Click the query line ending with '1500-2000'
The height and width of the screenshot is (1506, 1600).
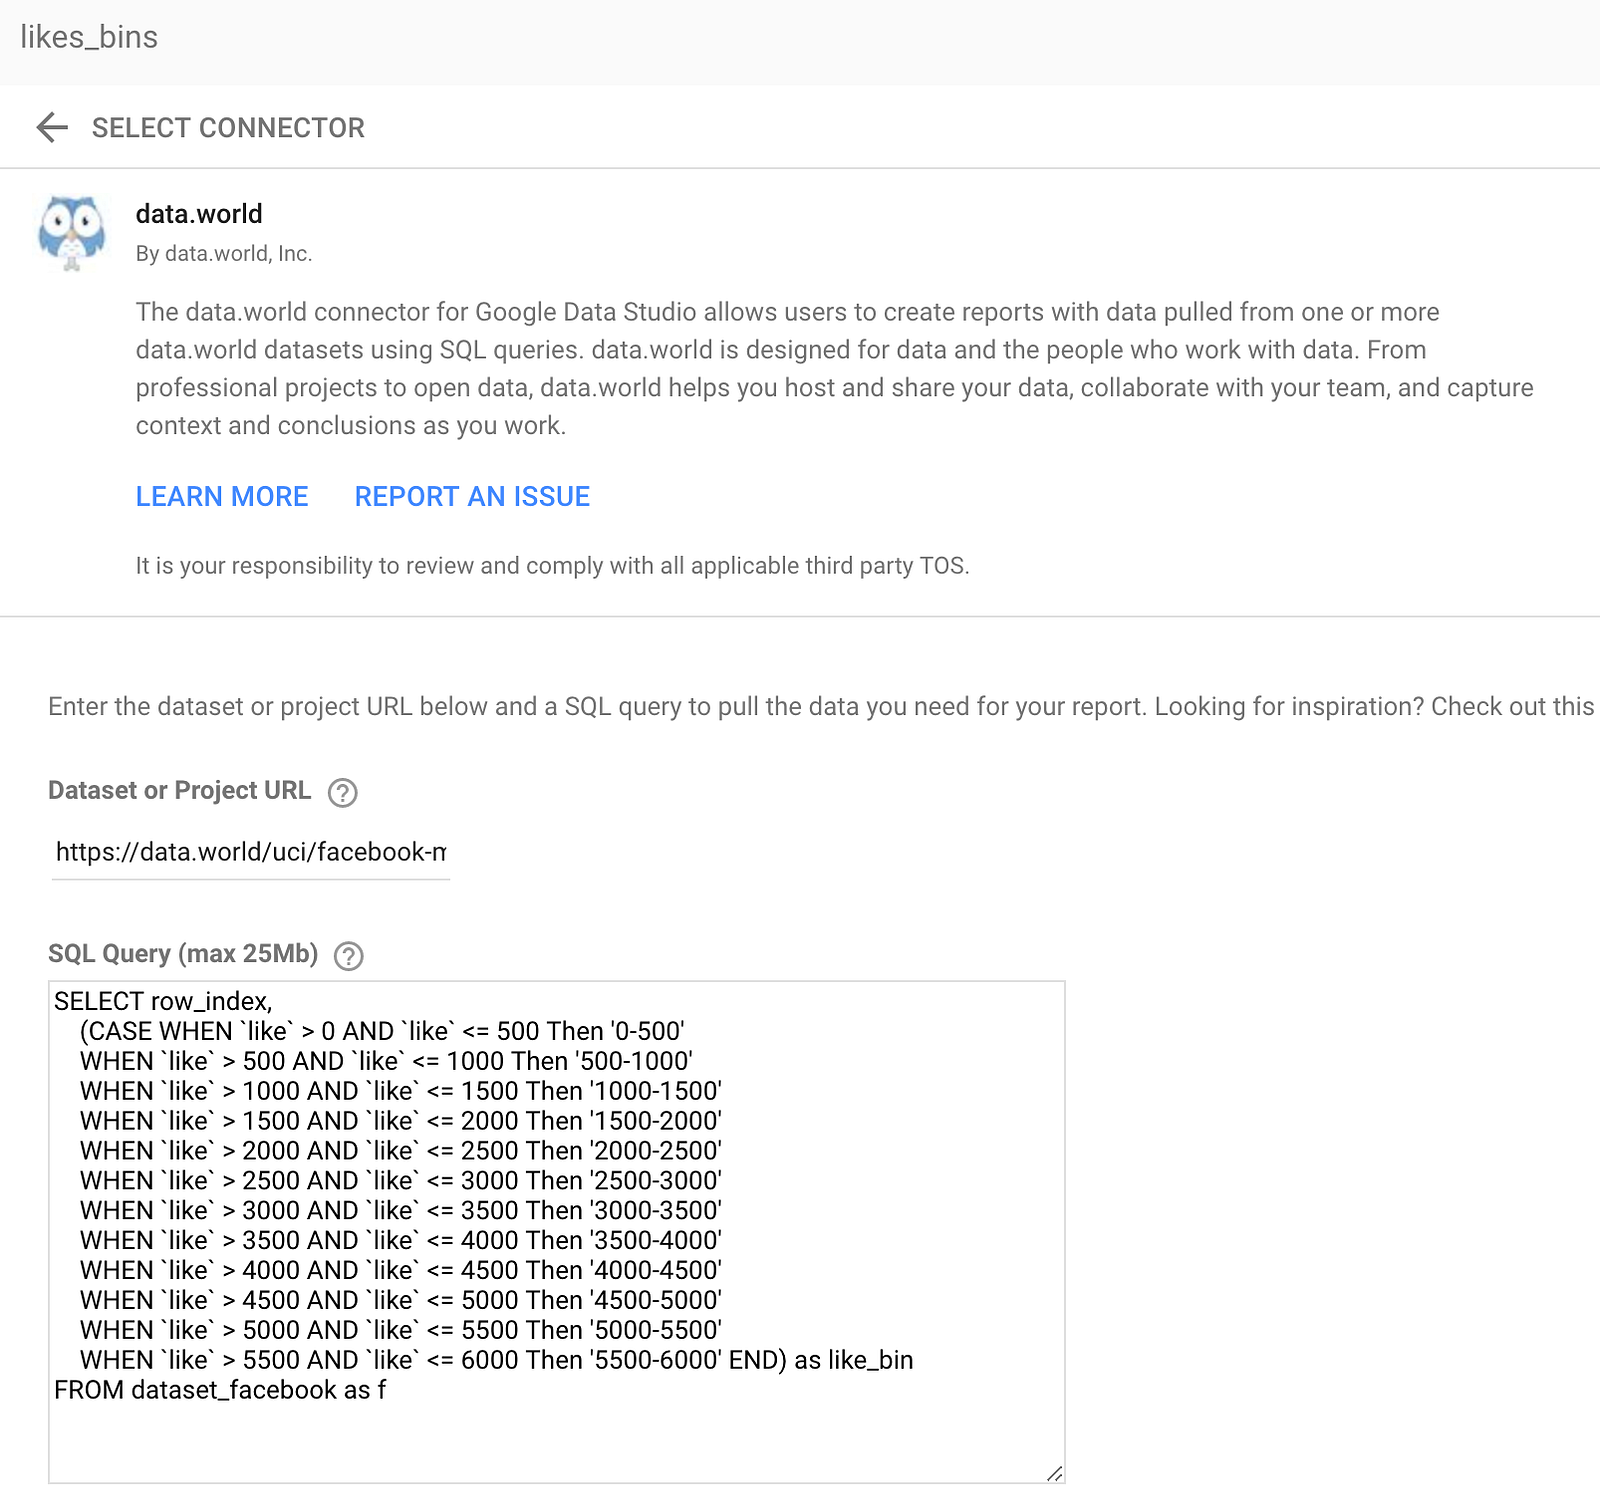(401, 1121)
